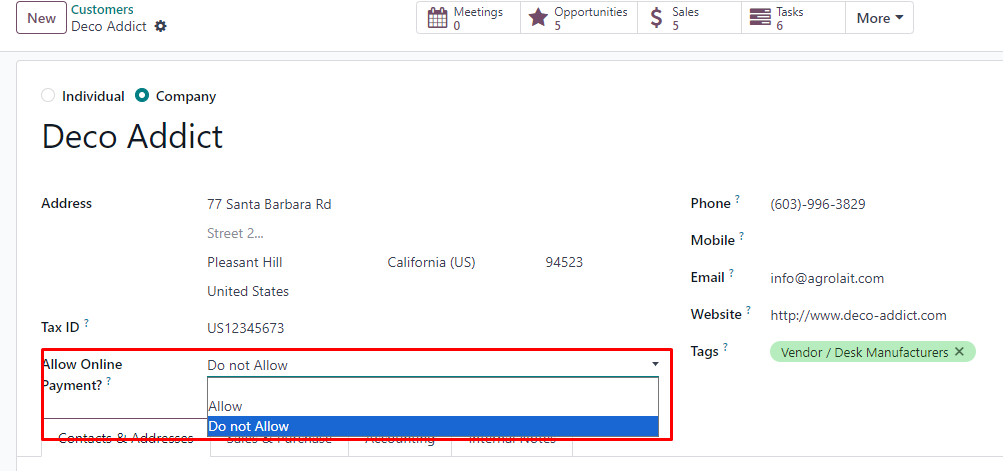Click the Deco Addict breadcrumb text

(x=109, y=26)
